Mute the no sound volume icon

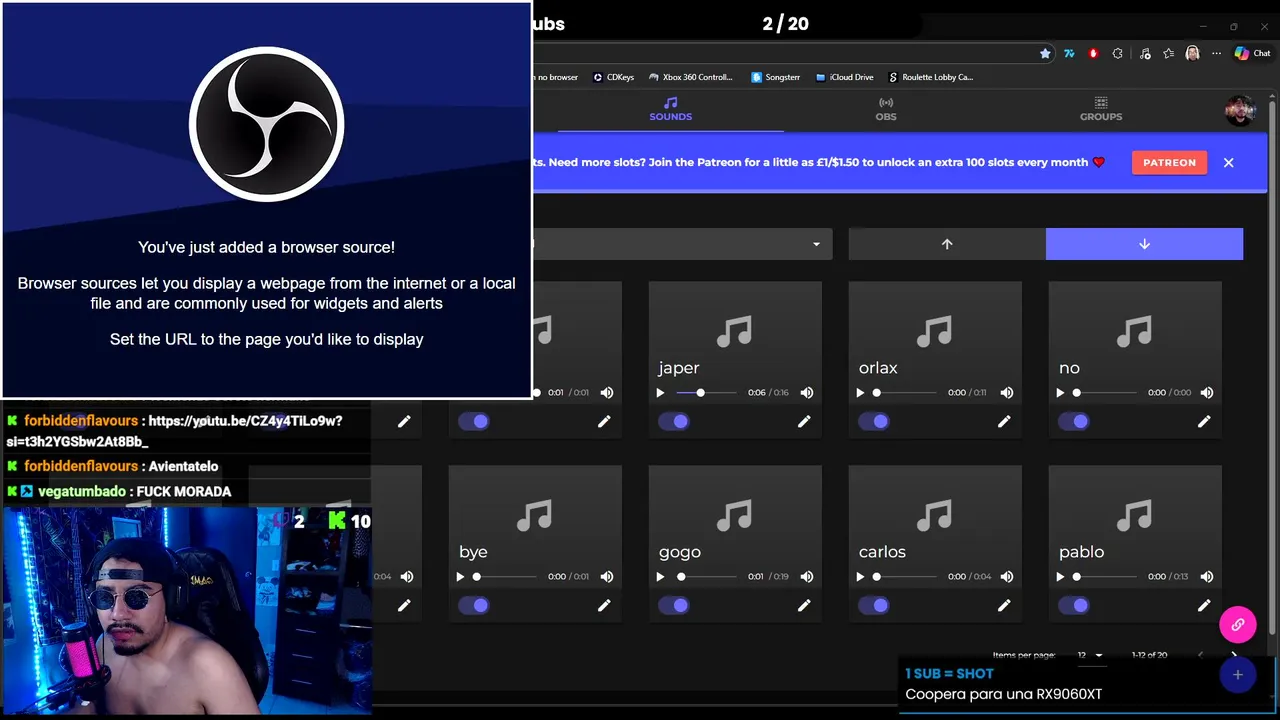1207,393
